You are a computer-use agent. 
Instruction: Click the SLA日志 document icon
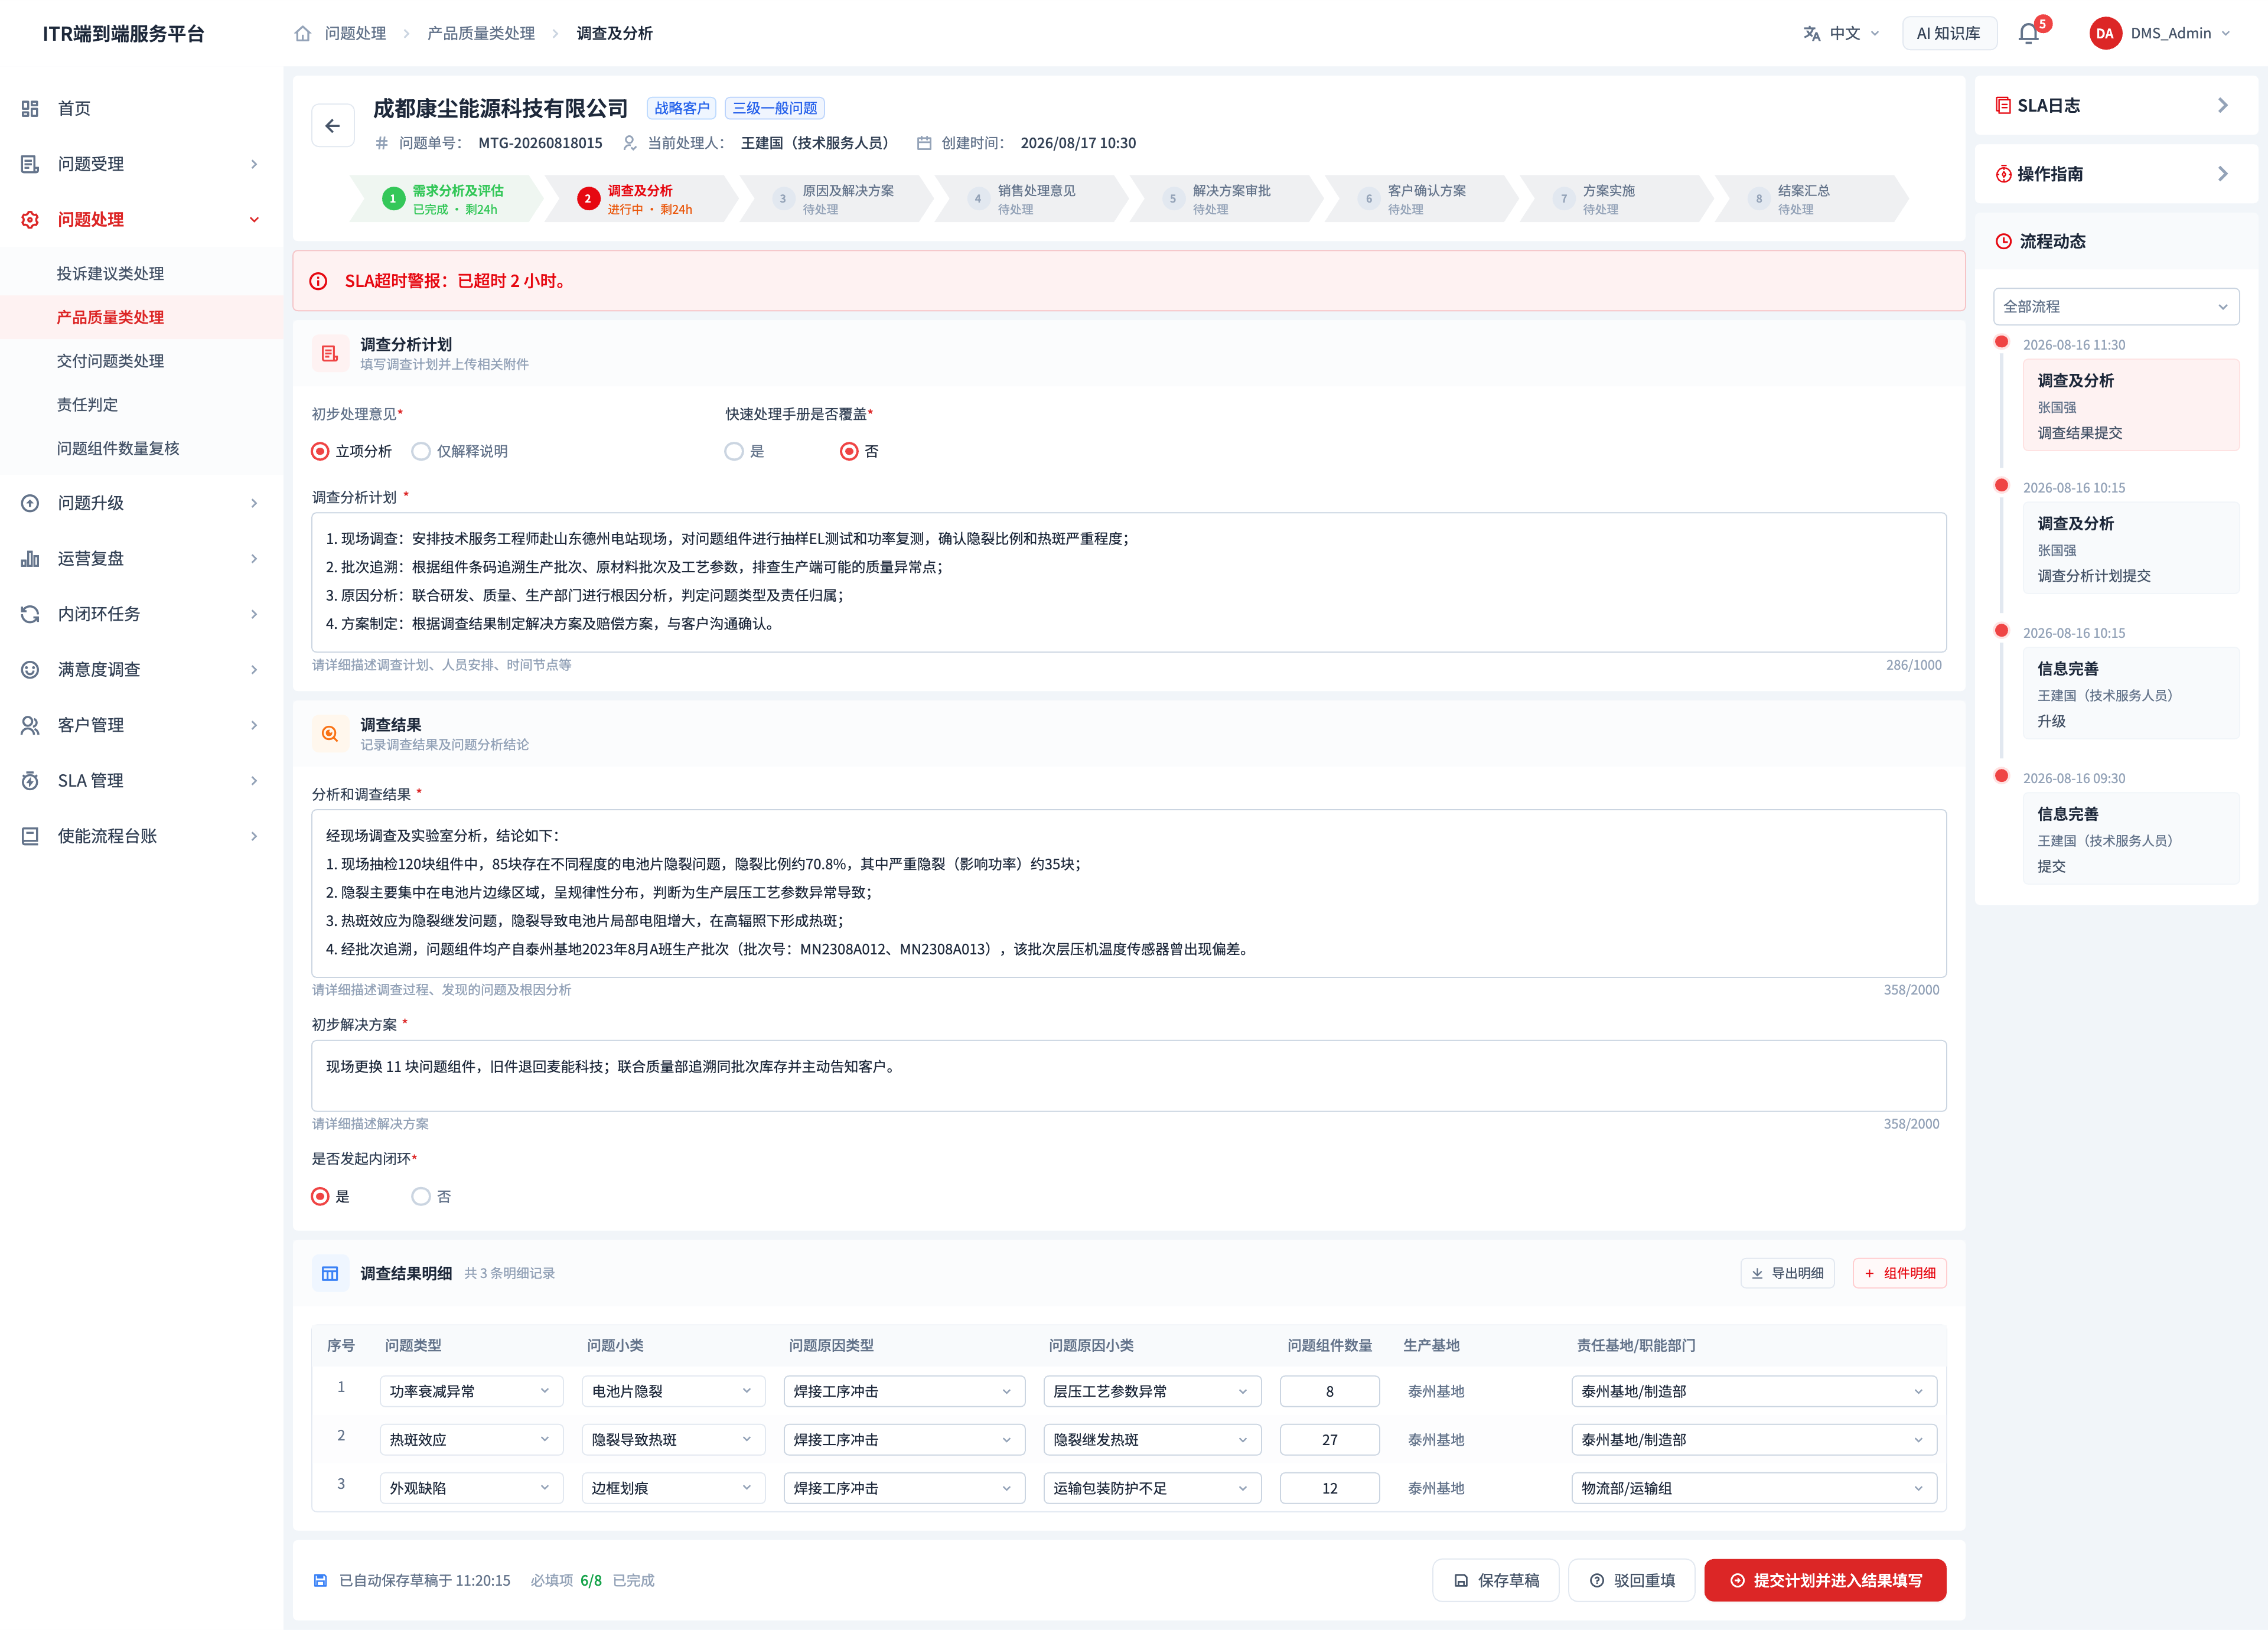(x=2003, y=105)
